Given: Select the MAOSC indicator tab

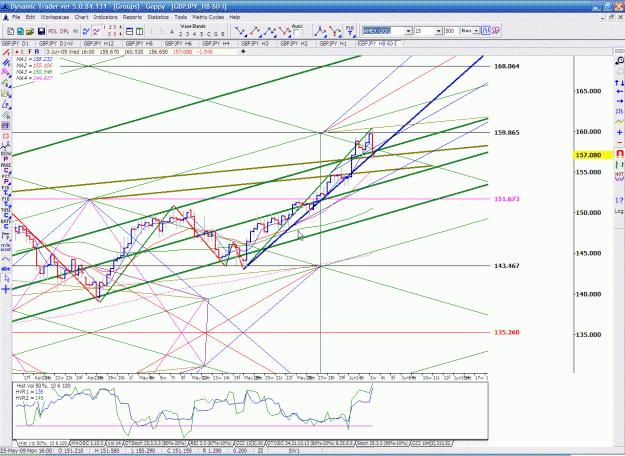Looking at the screenshot, I should (87, 443).
